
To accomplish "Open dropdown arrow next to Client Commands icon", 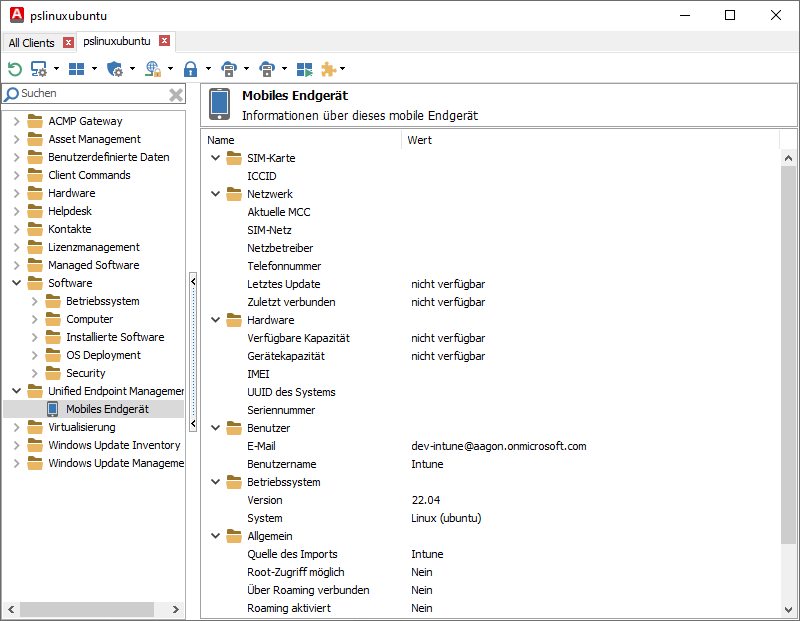I will coord(57,68).
